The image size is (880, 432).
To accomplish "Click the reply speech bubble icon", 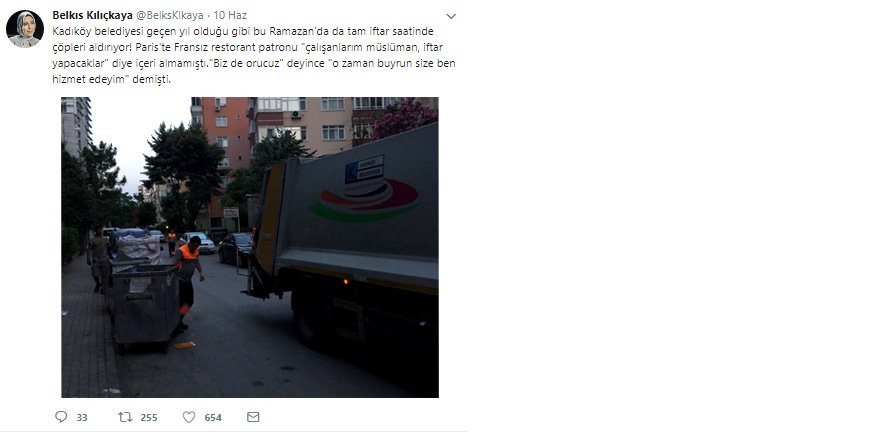I will pyautogui.click(x=61, y=417).
